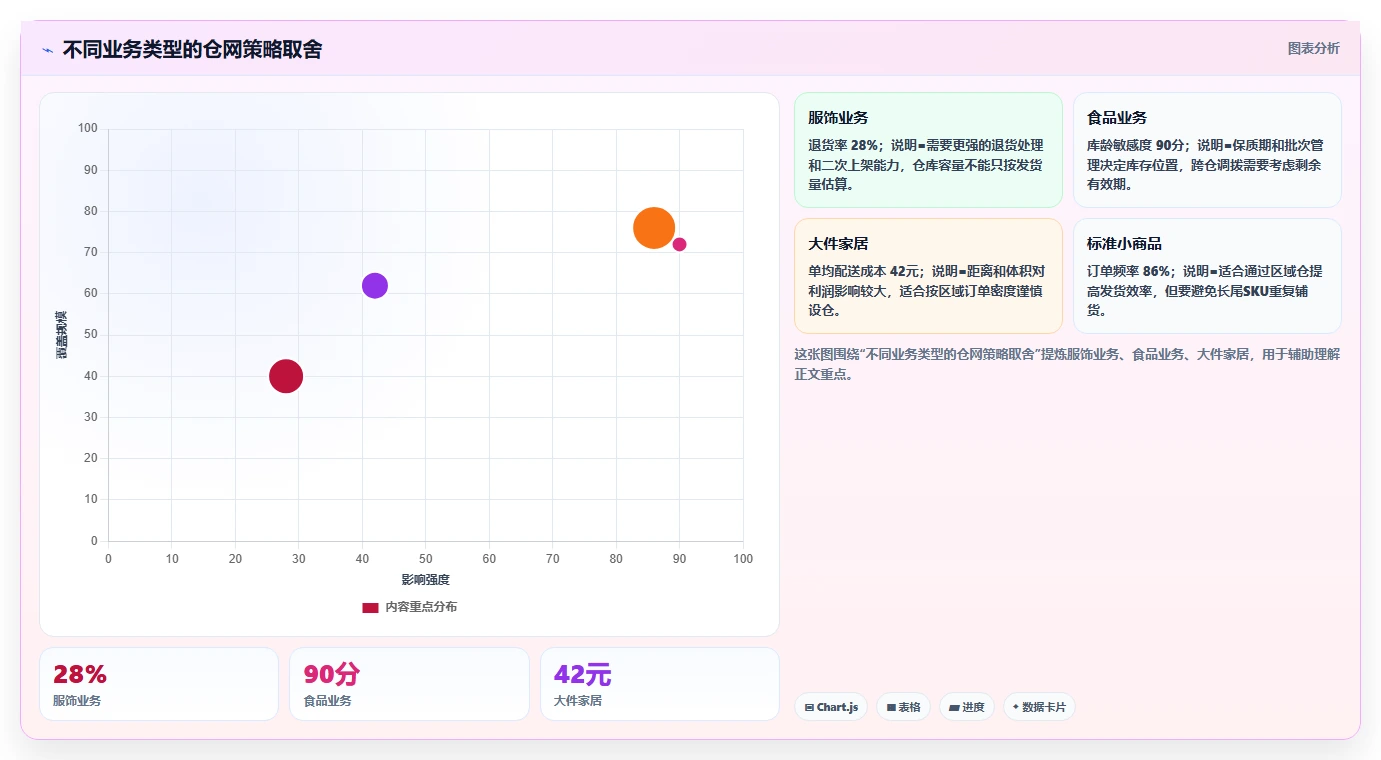Click the 表格 tag
The width and height of the screenshot is (1381, 760).
(x=903, y=707)
